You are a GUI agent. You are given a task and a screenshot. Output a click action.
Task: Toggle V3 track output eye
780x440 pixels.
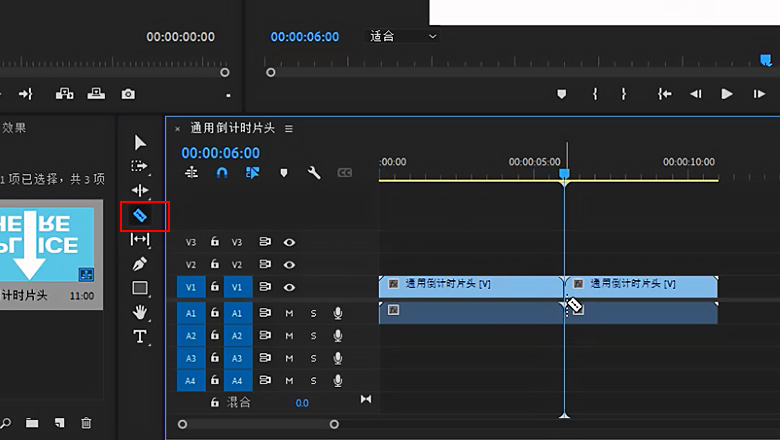point(289,242)
